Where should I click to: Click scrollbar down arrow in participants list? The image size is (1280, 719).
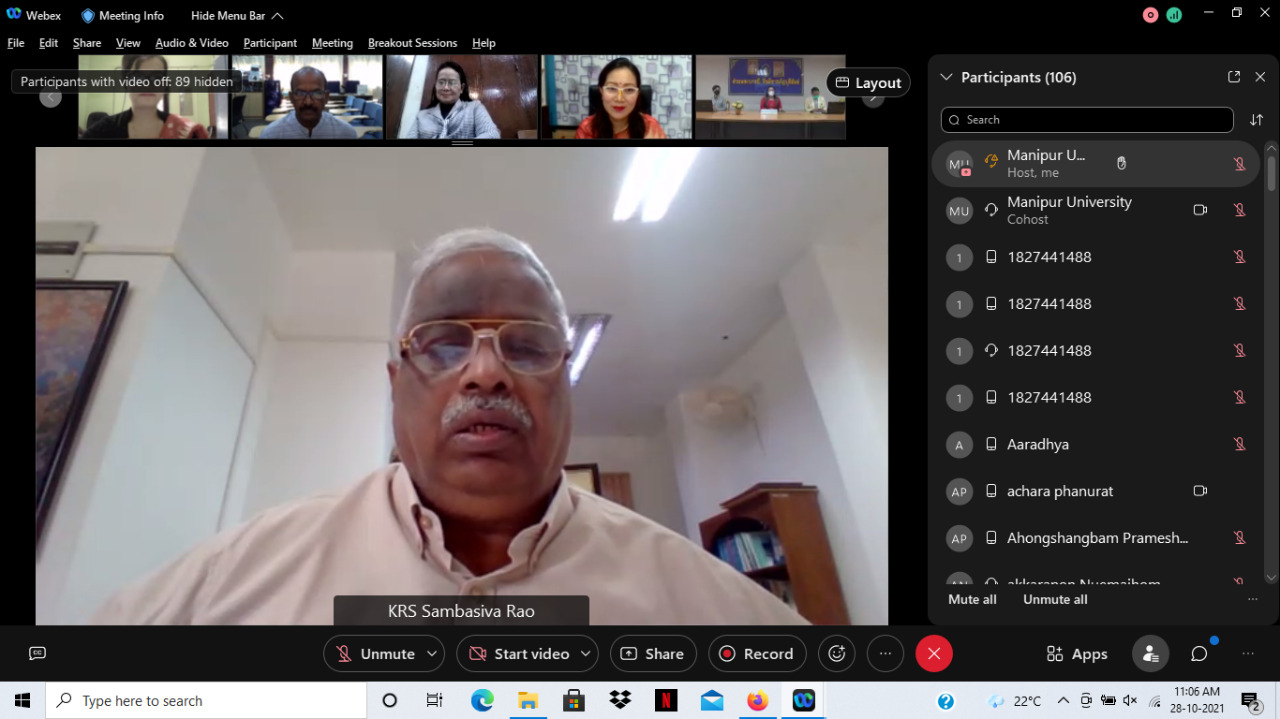point(1271,577)
